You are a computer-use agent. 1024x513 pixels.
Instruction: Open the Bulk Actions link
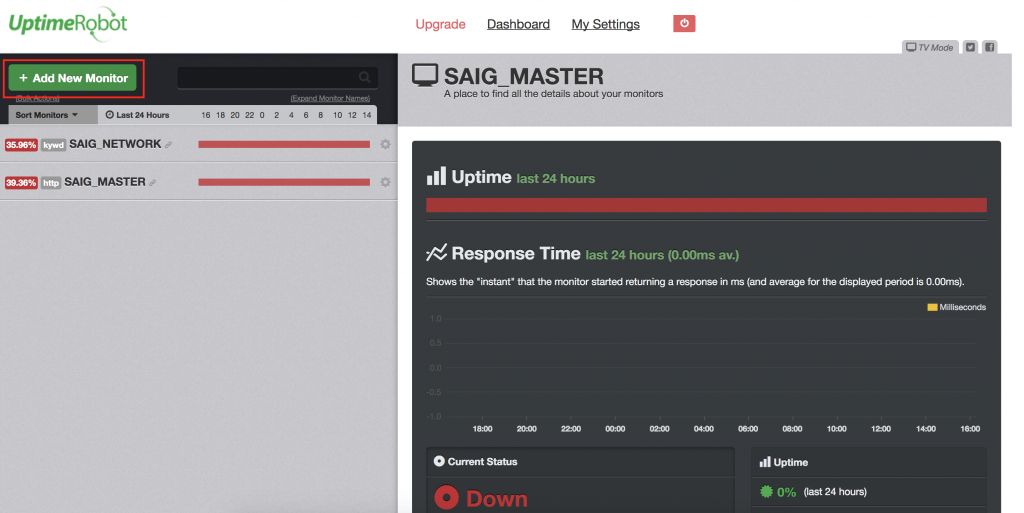38,98
